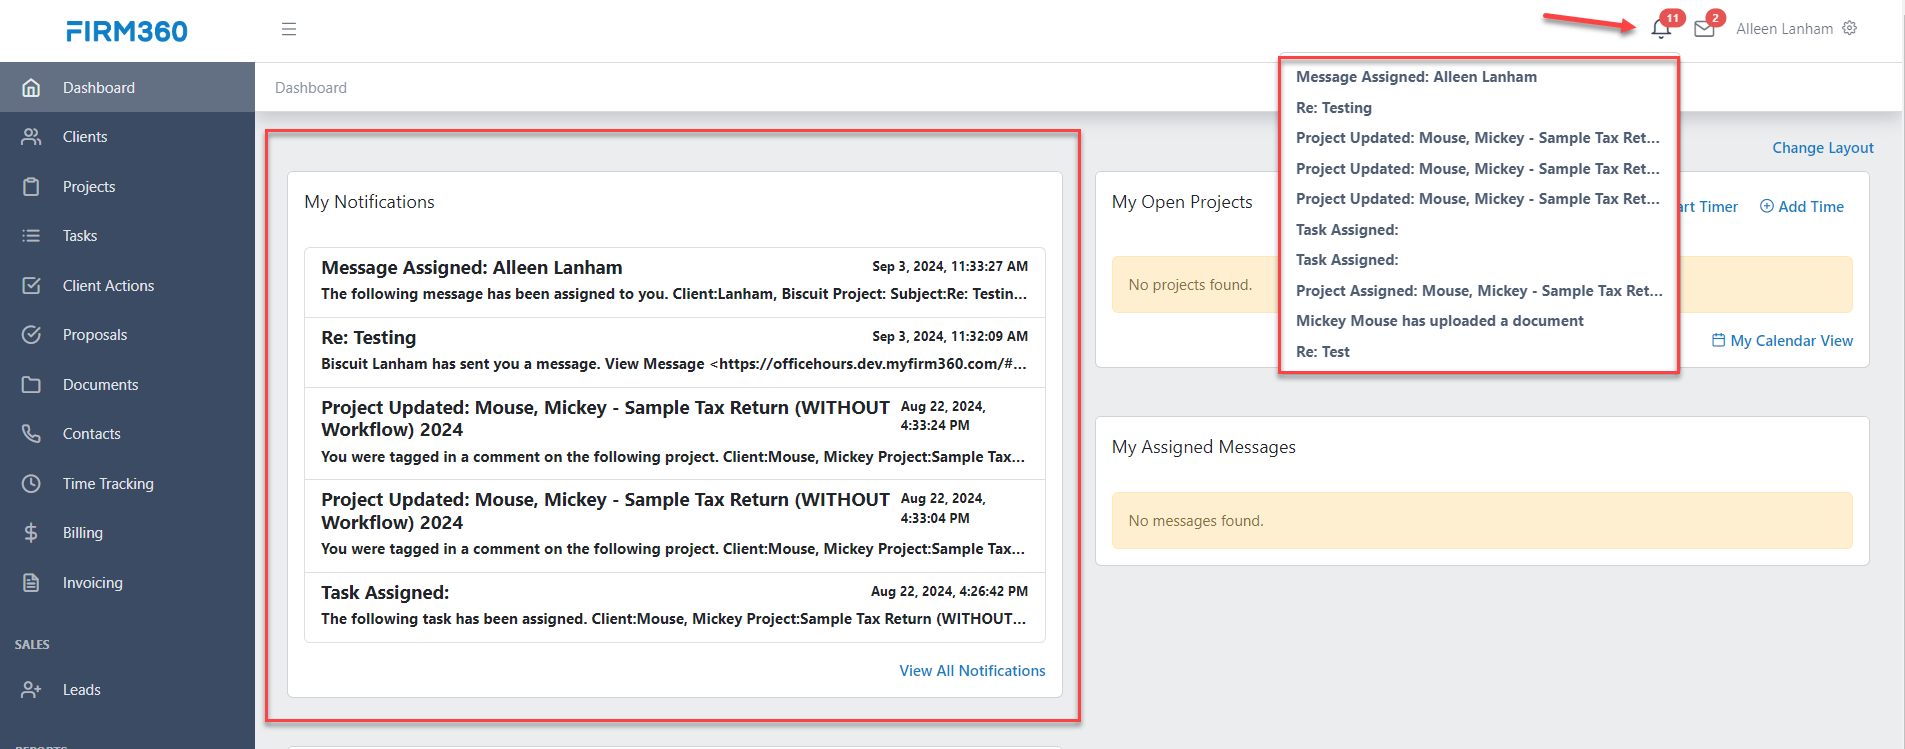Click the FIRM360 logo
Viewport: 1905px width, 749px height.
tap(127, 31)
